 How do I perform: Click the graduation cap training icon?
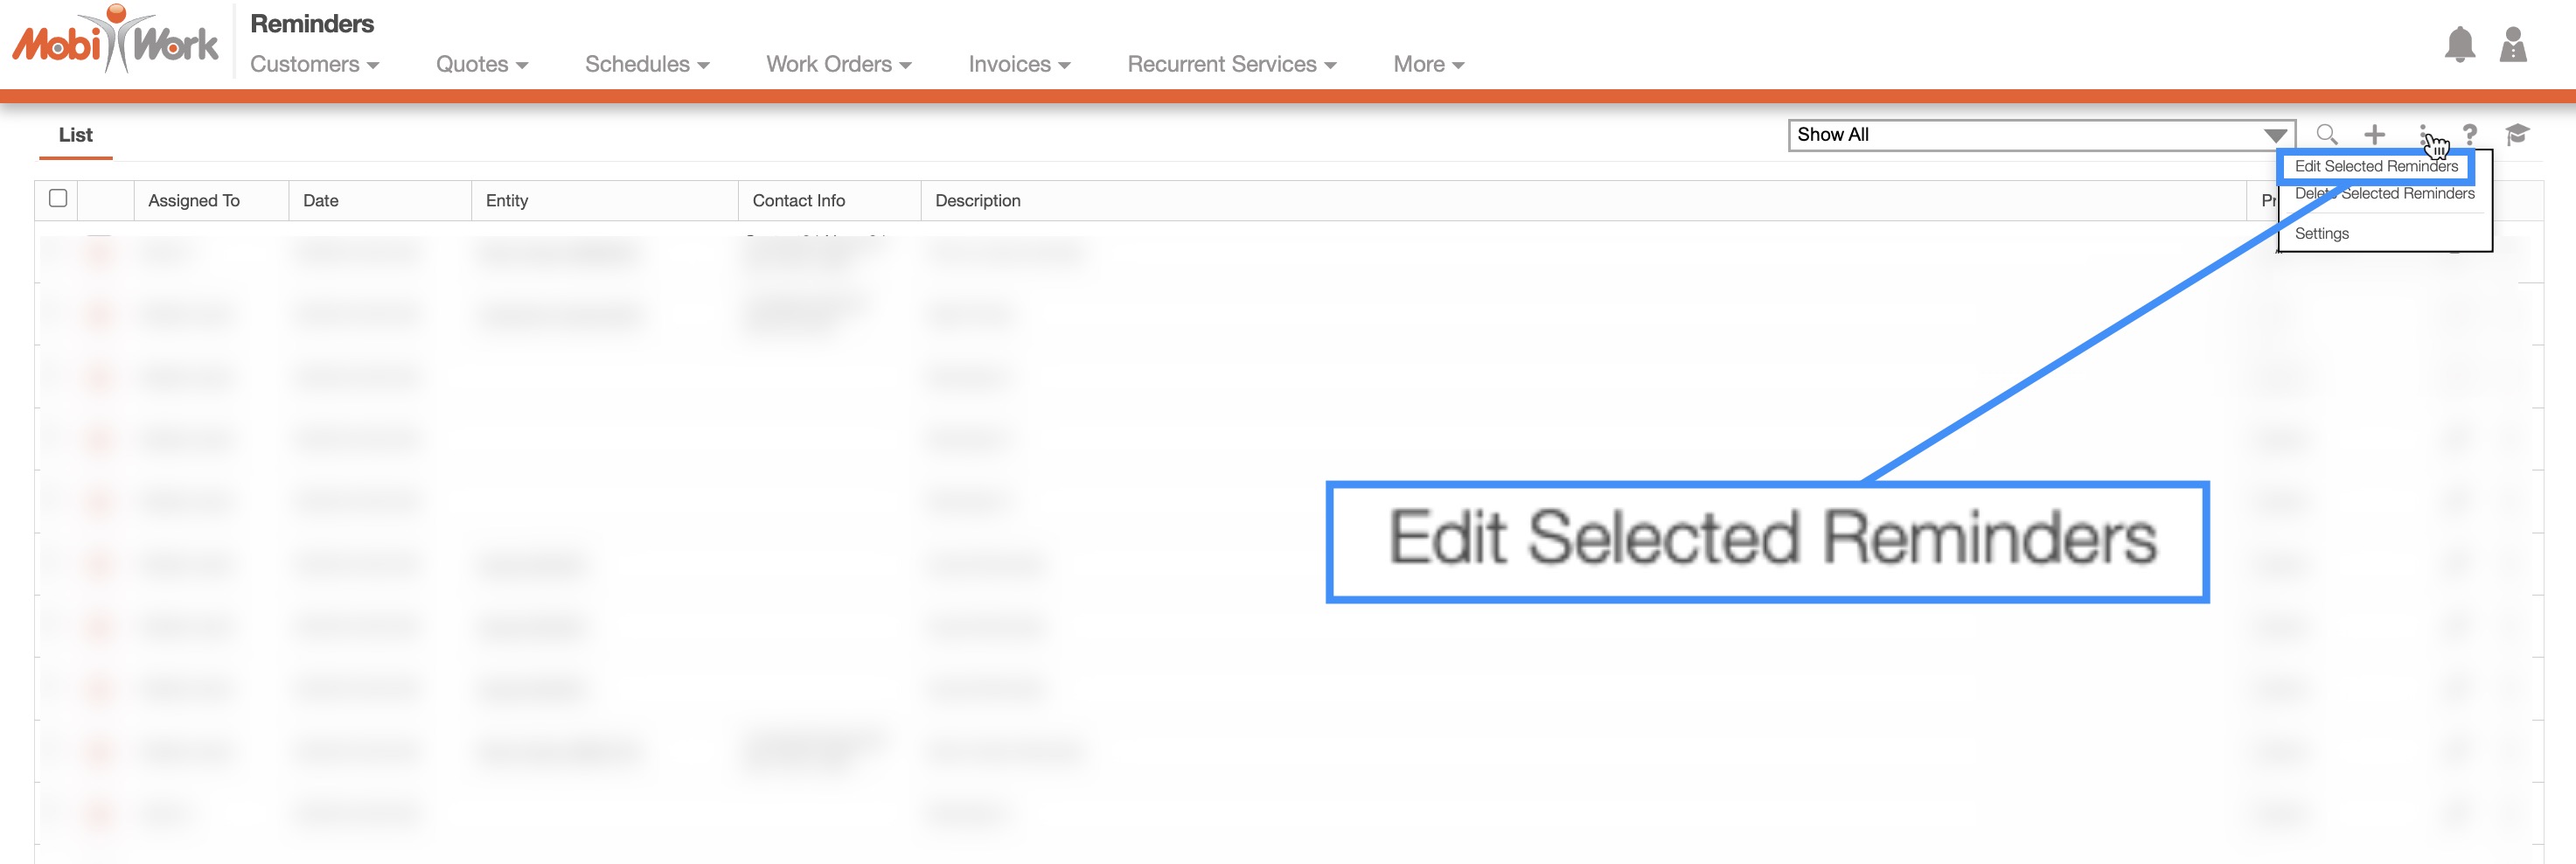coord(2516,134)
